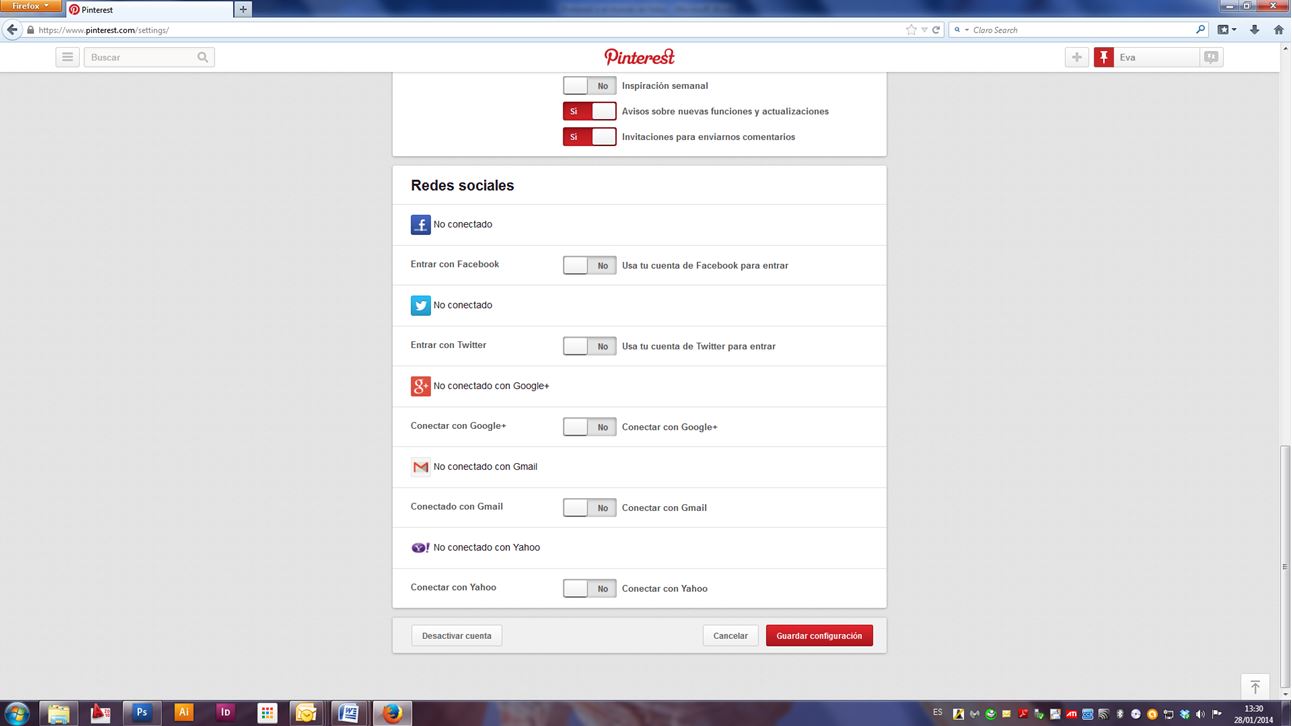
Task: Click the plus add pin icon
Action: coord(1076,57)
